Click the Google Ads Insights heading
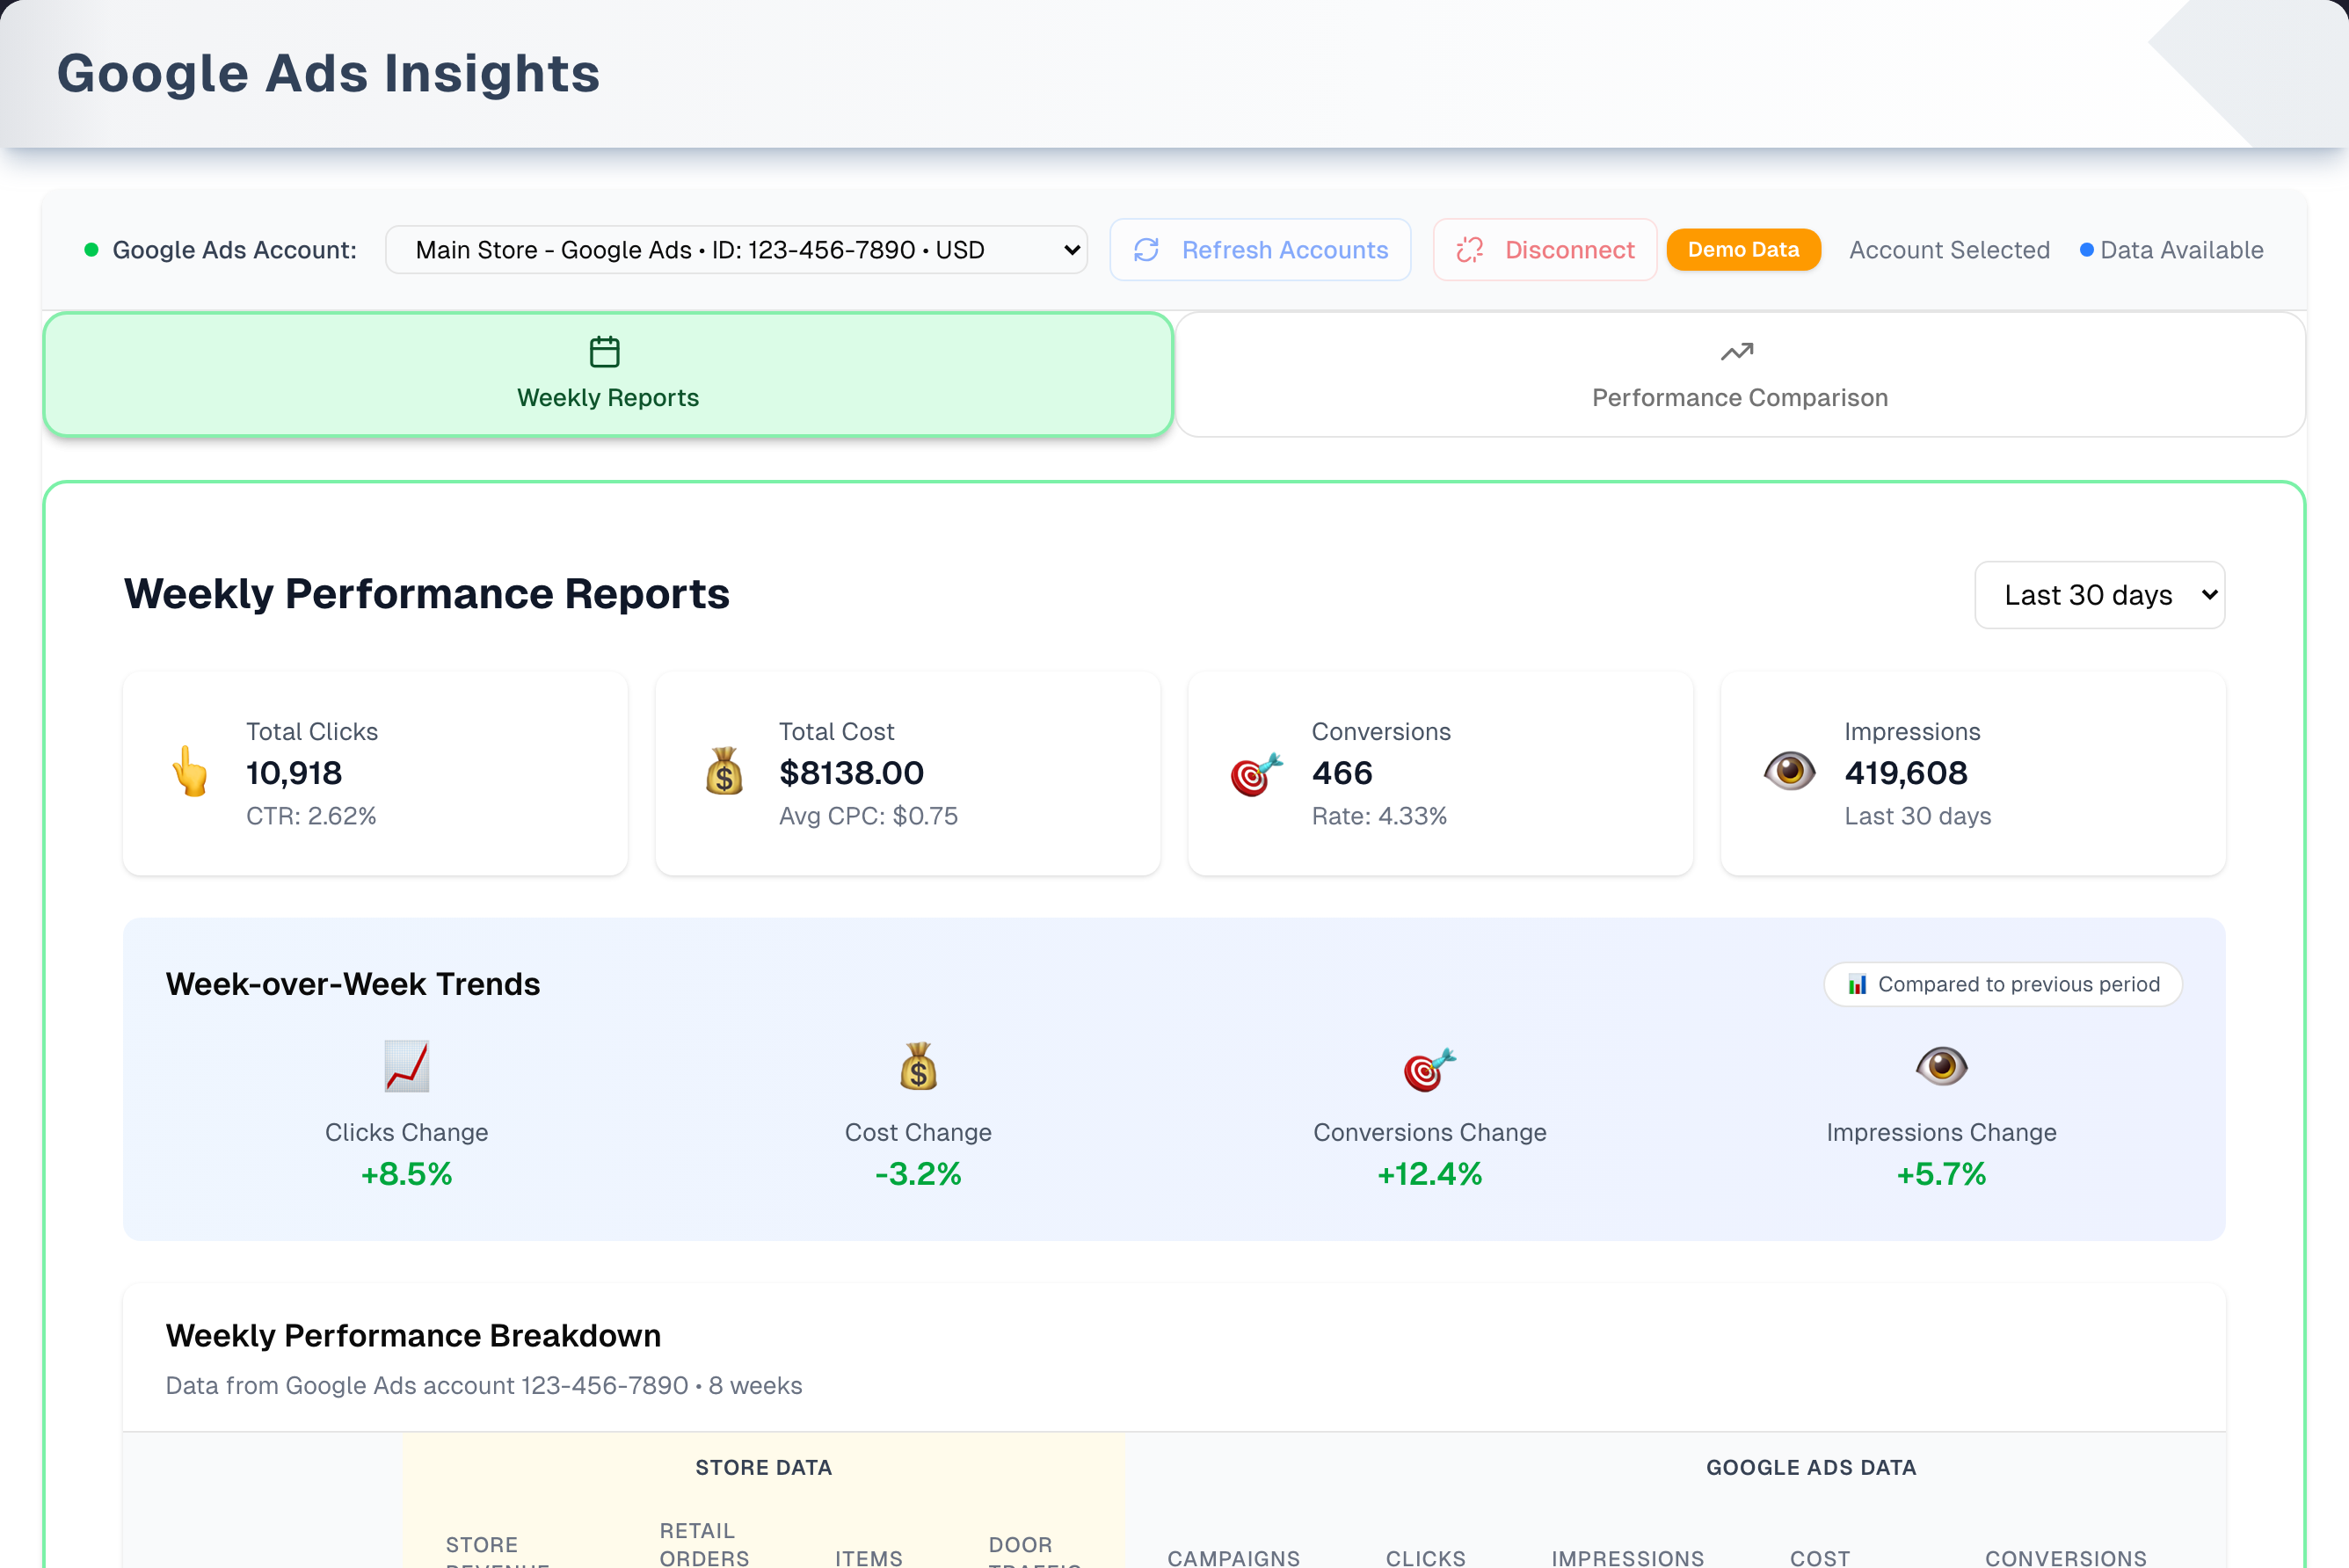Screen dimensions: 2349x1568 [x=328, y=74]
